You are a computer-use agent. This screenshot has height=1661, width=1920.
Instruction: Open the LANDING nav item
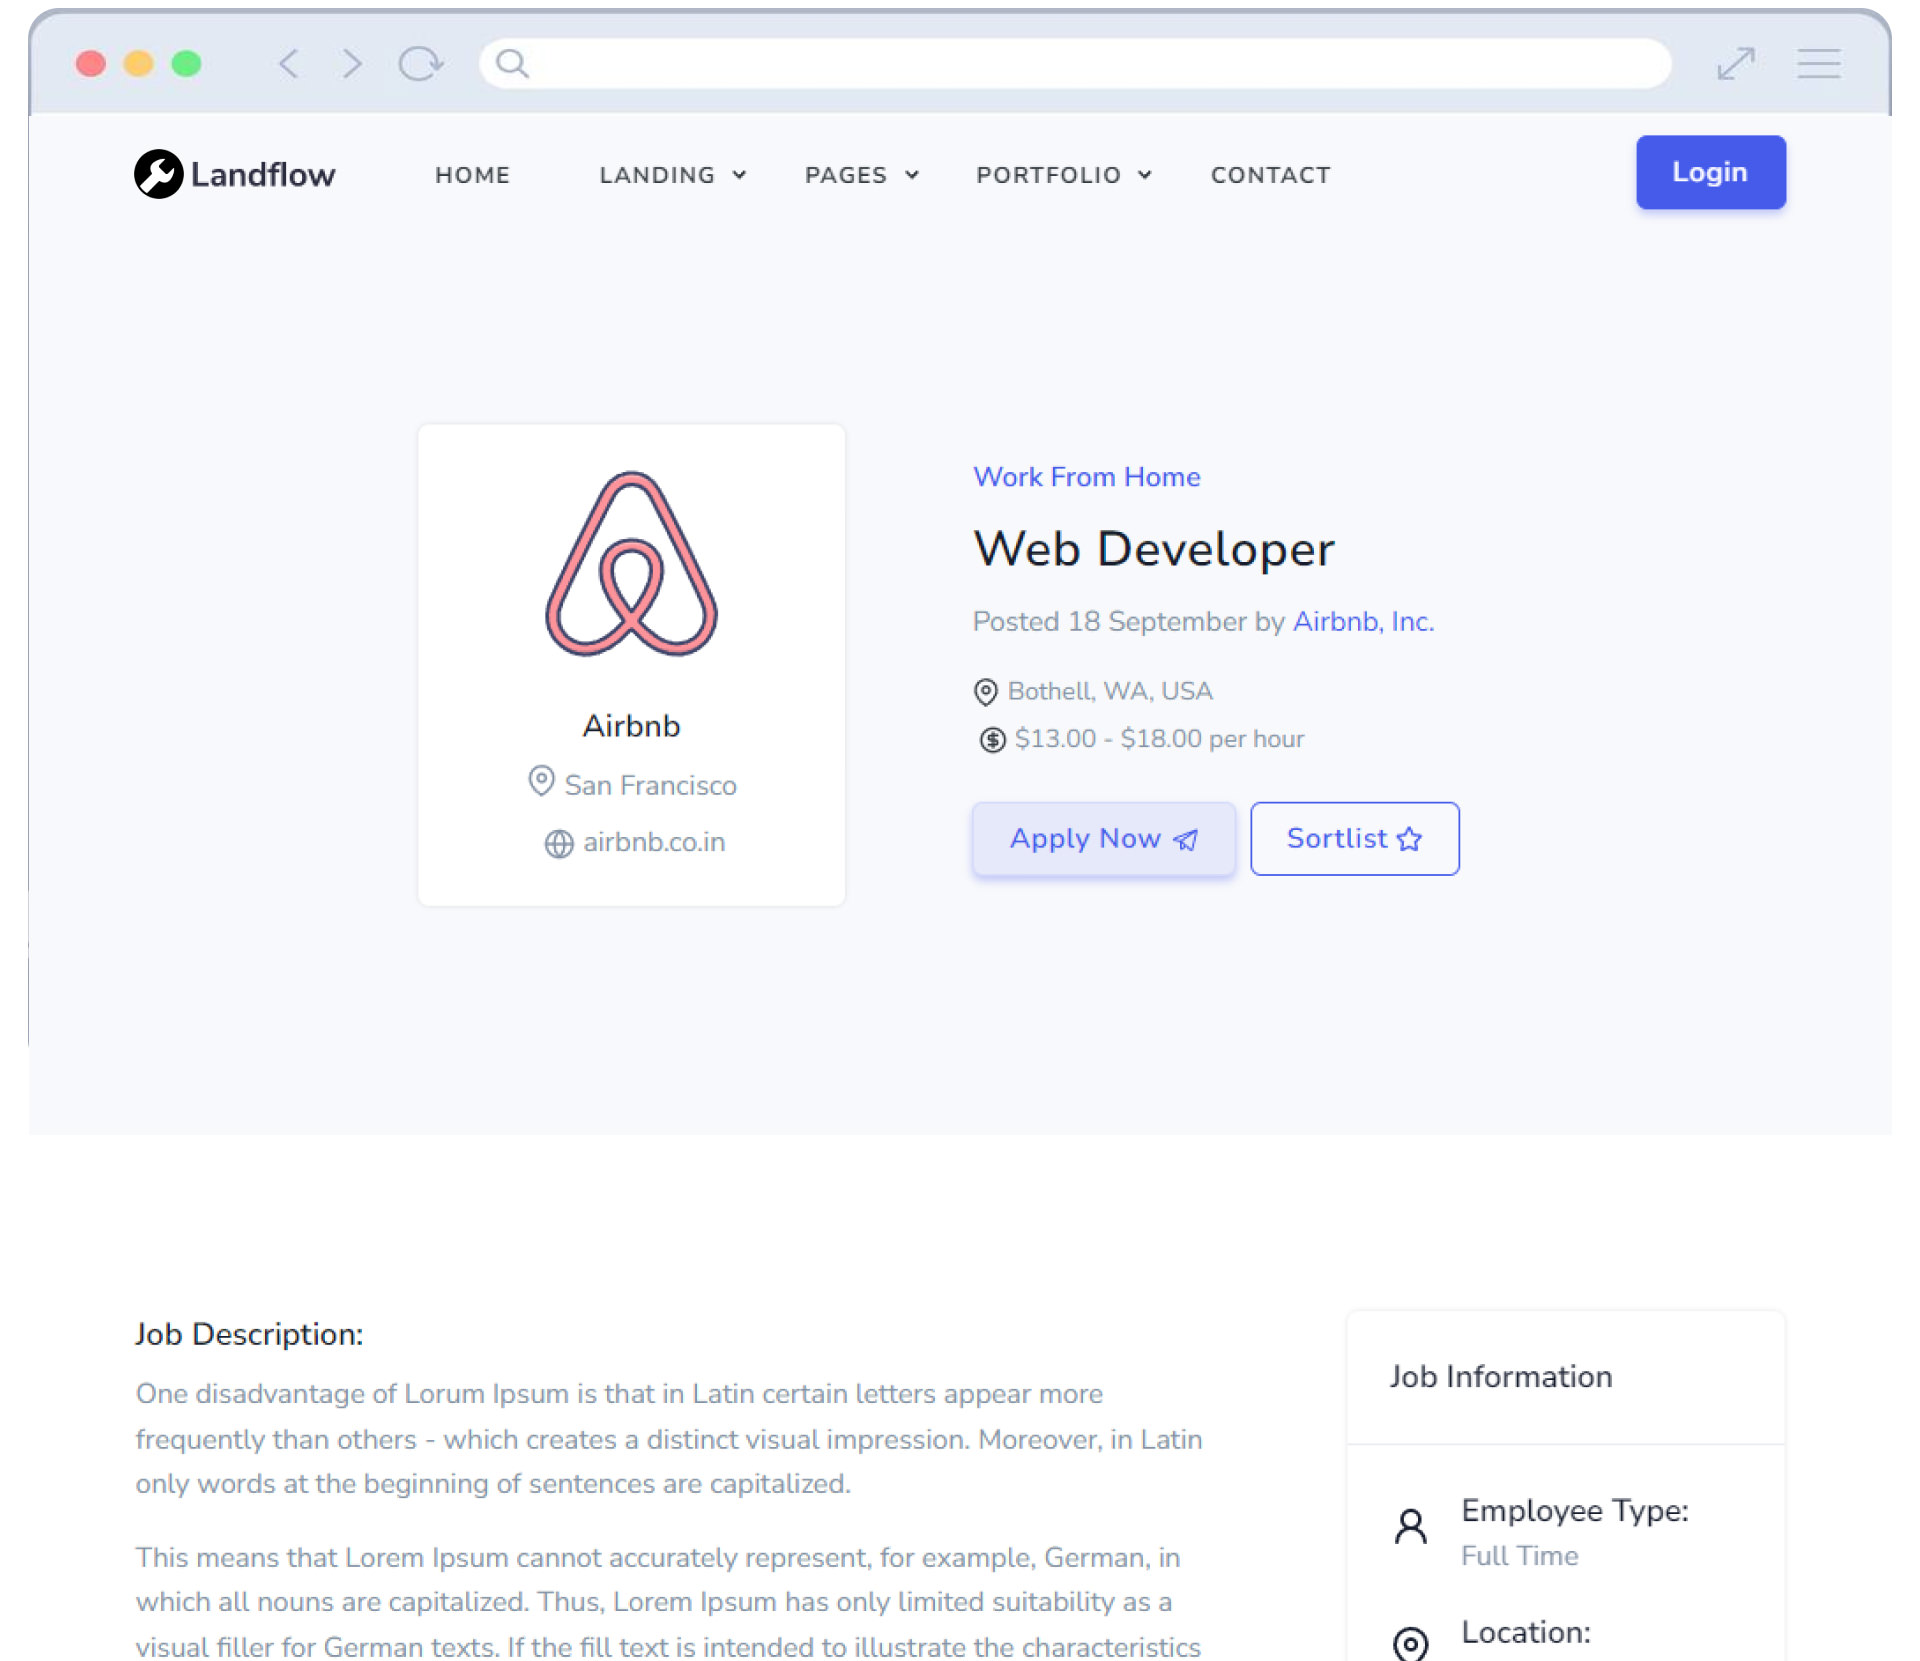click(x=657, y=175)
